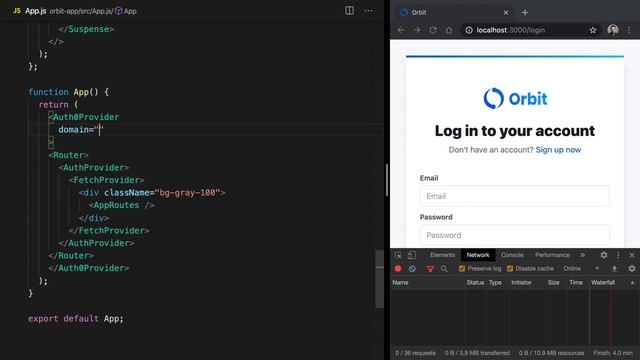The image size is (640, 360).
Task: Open a new browser tab
Action: click(x=525, y=13)
